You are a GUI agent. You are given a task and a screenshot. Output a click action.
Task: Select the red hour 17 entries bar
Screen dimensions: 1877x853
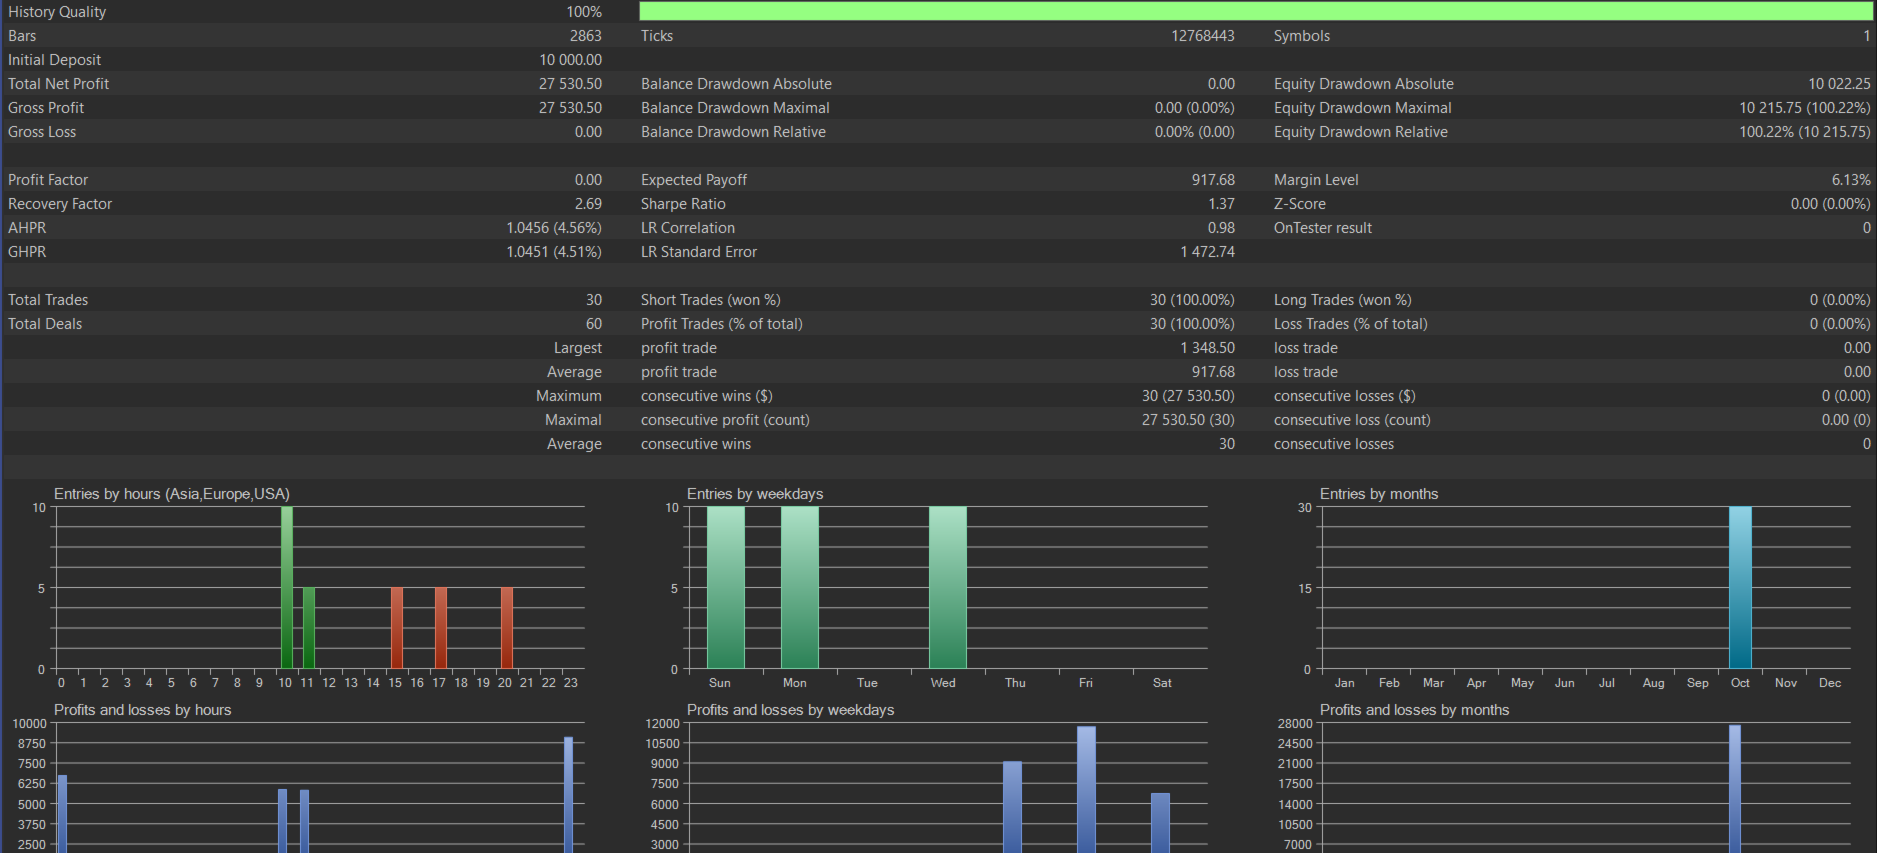coord(441,628)
